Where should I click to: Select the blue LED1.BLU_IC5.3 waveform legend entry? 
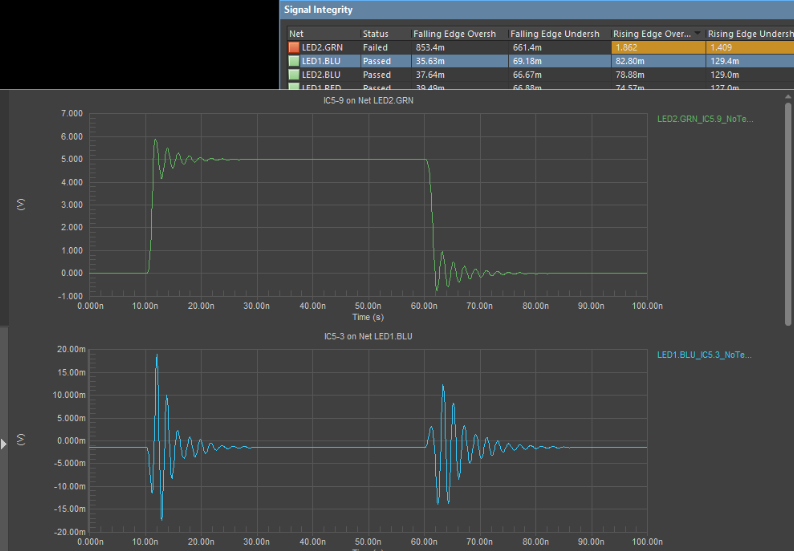(704, 355)
